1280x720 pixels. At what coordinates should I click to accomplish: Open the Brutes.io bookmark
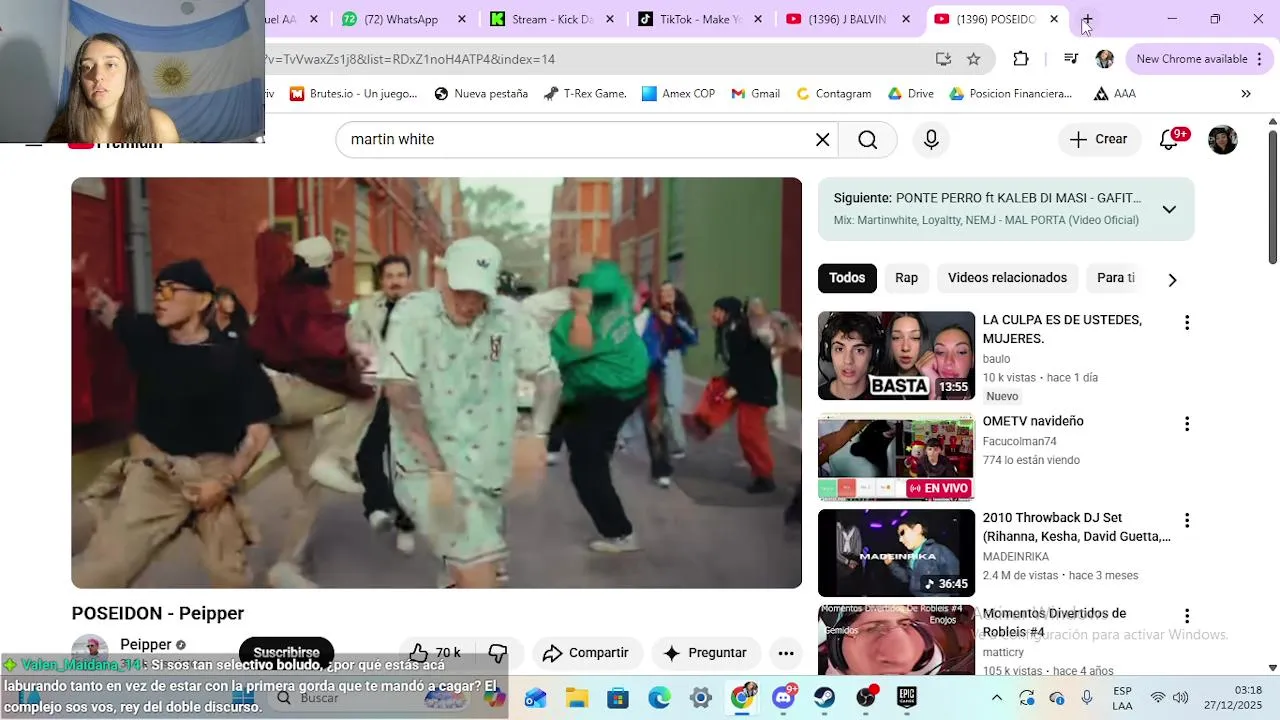(x=353, y=94)
